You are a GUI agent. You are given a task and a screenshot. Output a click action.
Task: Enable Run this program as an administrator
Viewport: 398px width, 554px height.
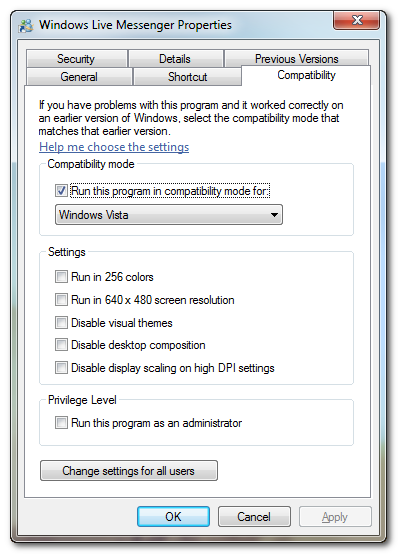(x=61, y=423)
